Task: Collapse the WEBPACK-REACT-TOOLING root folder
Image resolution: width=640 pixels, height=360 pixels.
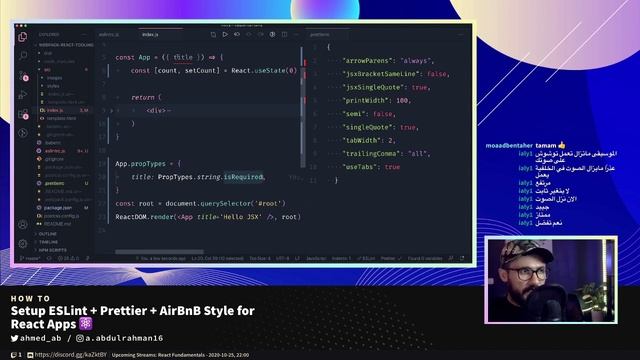Action: coord(65,45)
